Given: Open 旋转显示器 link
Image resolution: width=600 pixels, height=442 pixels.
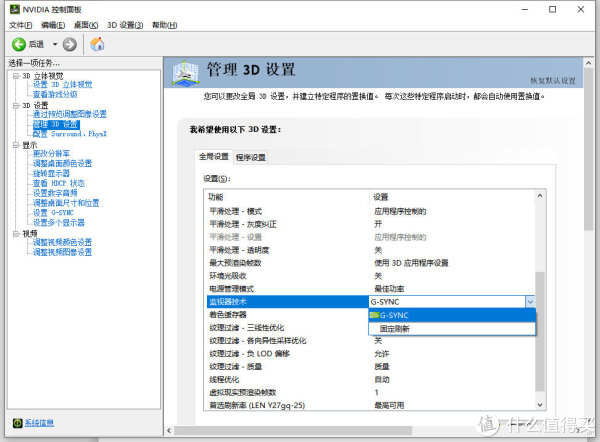Looking at the screenshot, I should [x=51, y=173].
